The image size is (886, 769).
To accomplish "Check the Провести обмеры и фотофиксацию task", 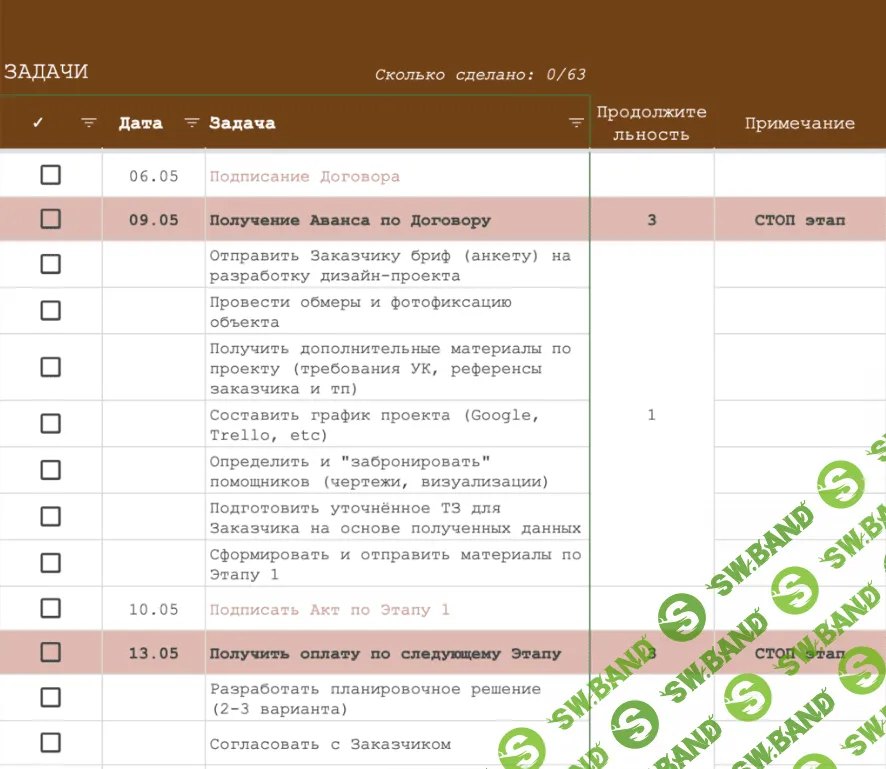I will [x=51, y=310].
